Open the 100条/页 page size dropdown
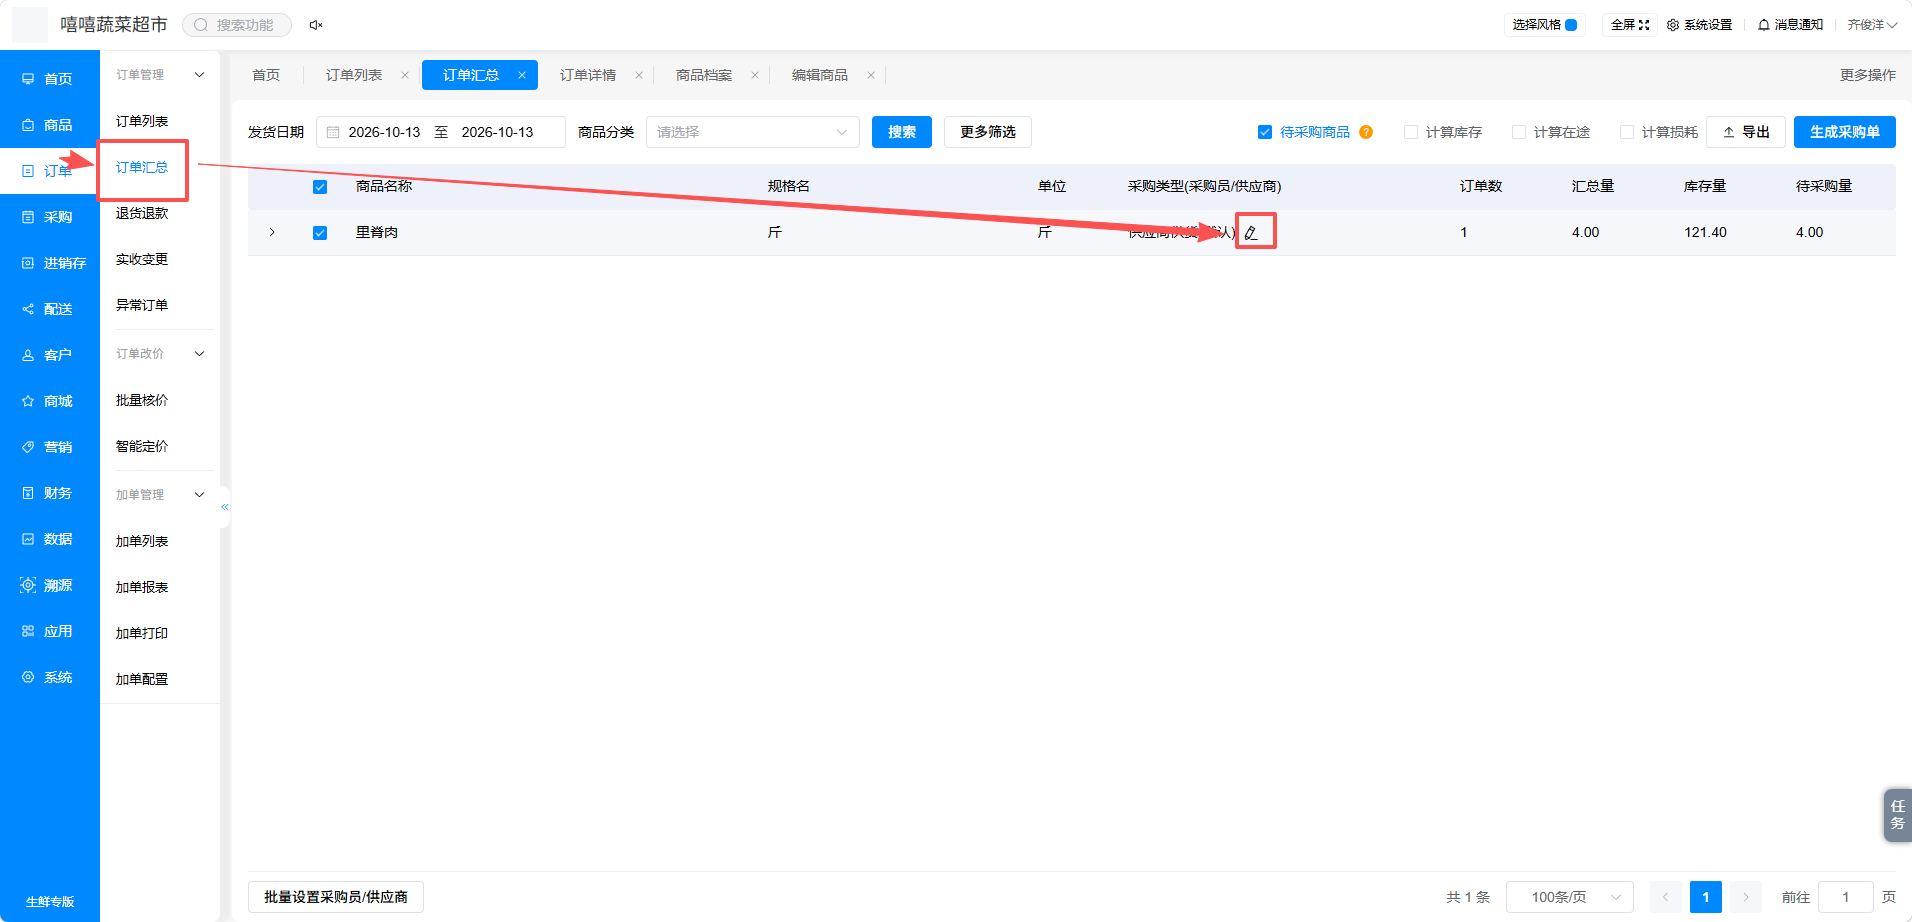The height and width of the screenshot is (922, 1912). (1570, 897)
